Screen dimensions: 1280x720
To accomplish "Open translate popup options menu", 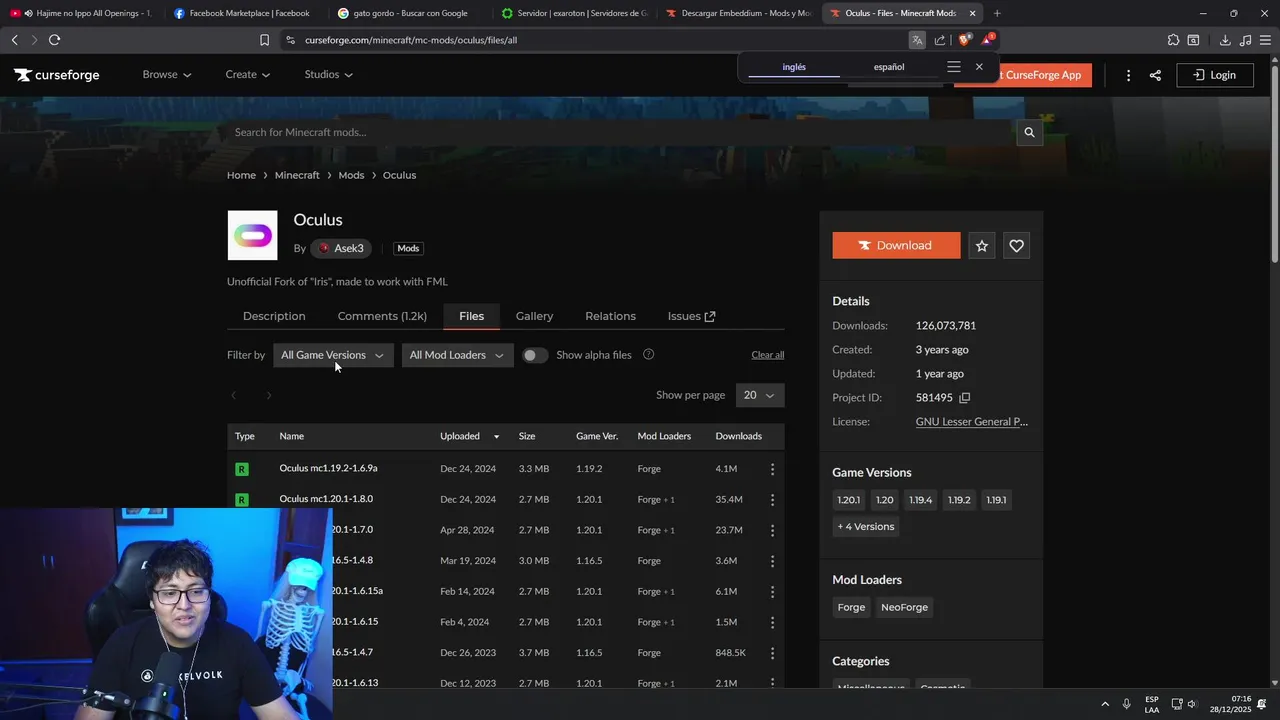I will (954, 67).
